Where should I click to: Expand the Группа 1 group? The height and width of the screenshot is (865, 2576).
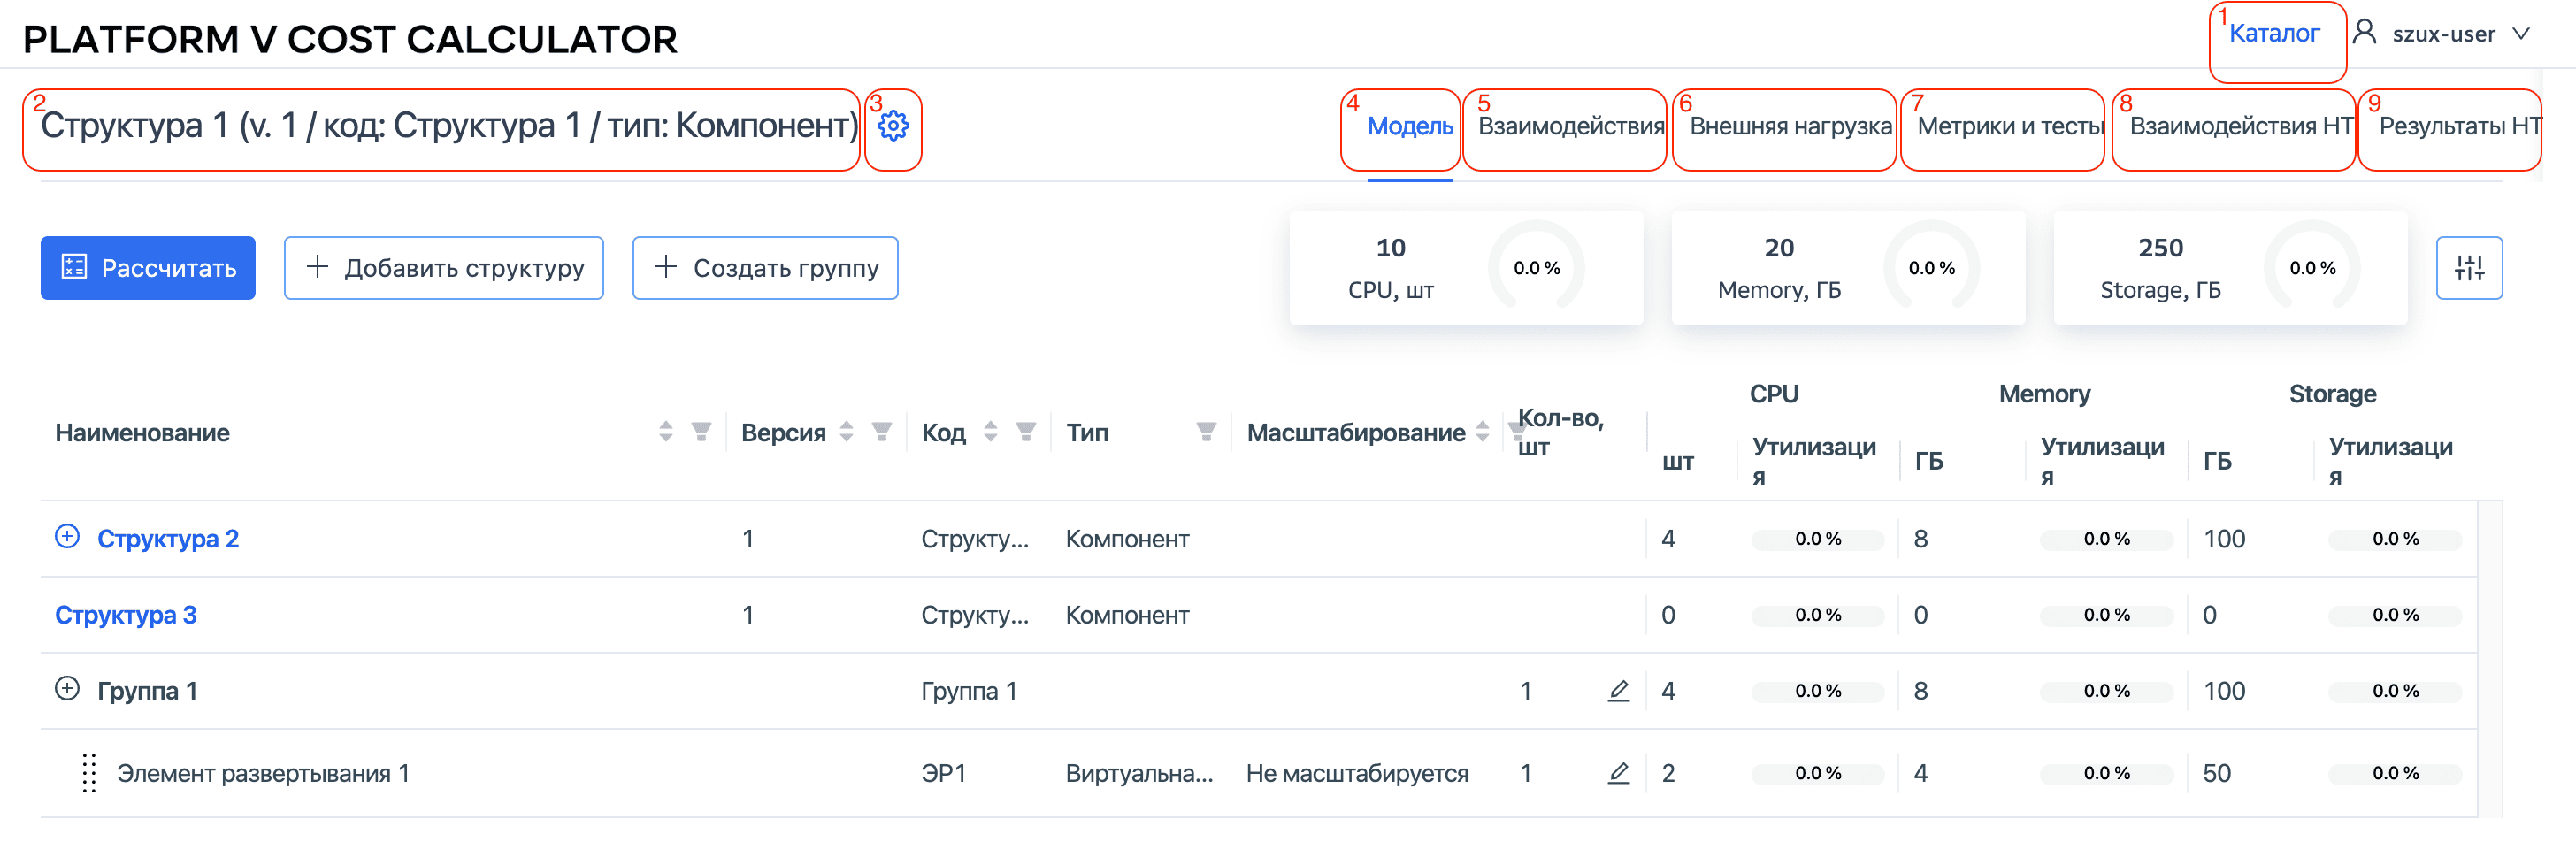(x=66, y=690)
